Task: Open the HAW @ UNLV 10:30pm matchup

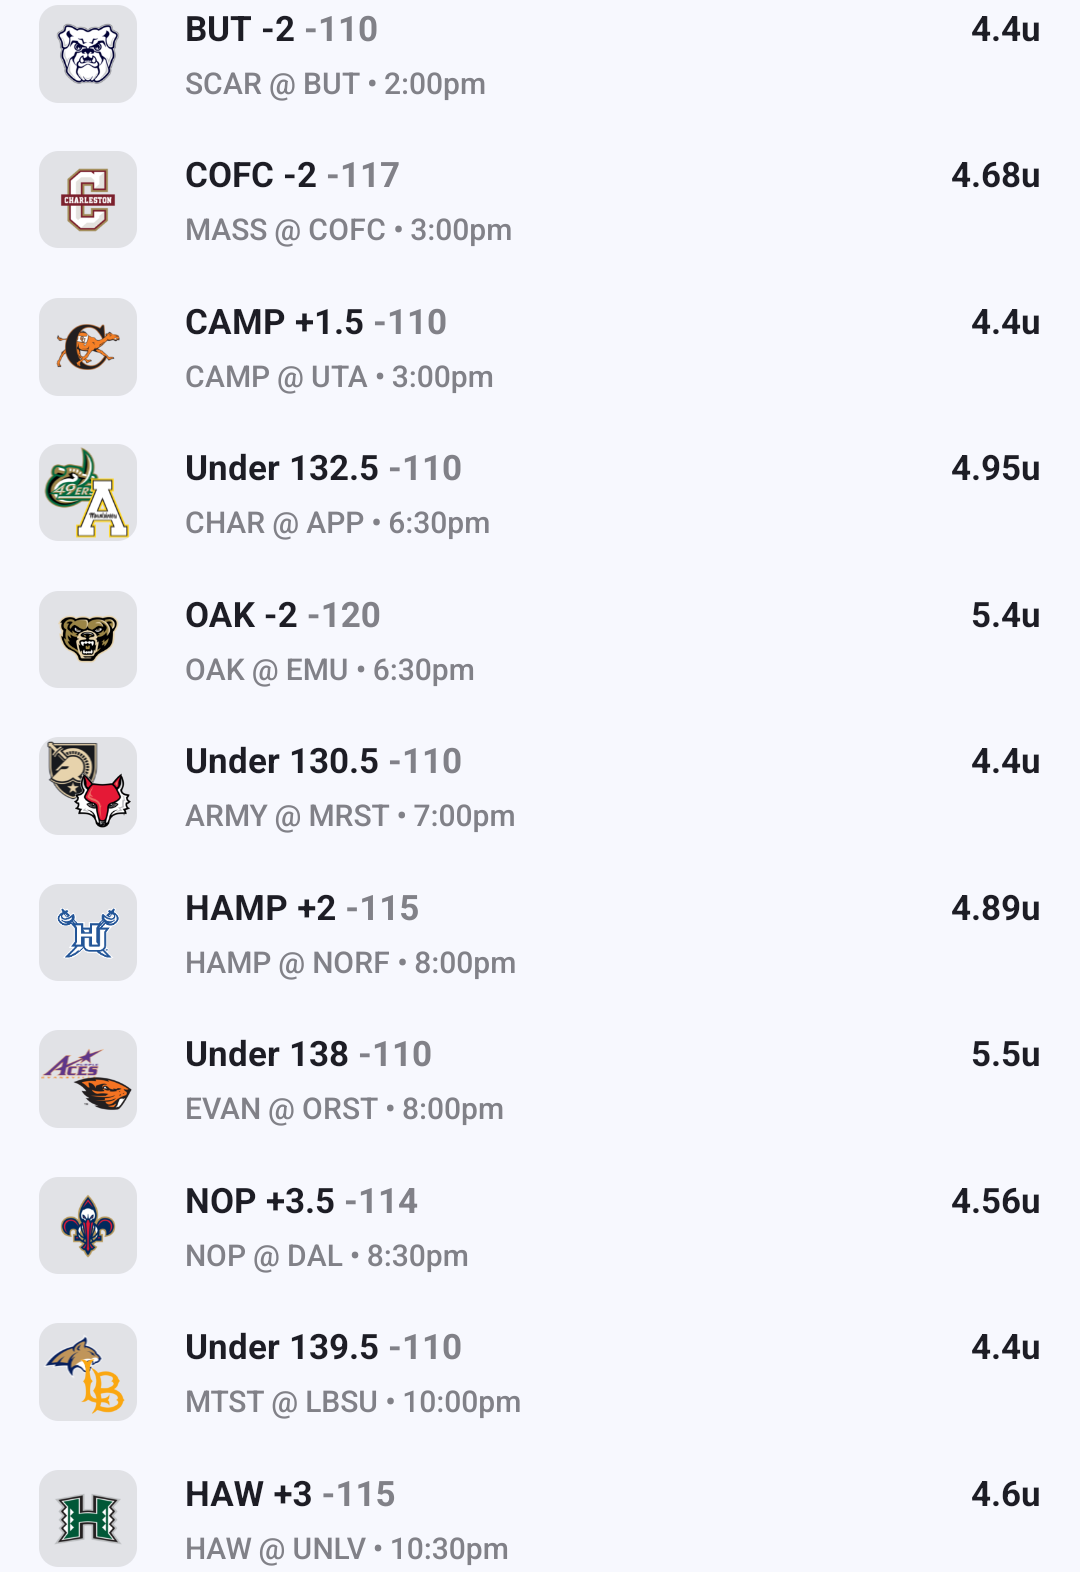Action: click(346, 1549)
